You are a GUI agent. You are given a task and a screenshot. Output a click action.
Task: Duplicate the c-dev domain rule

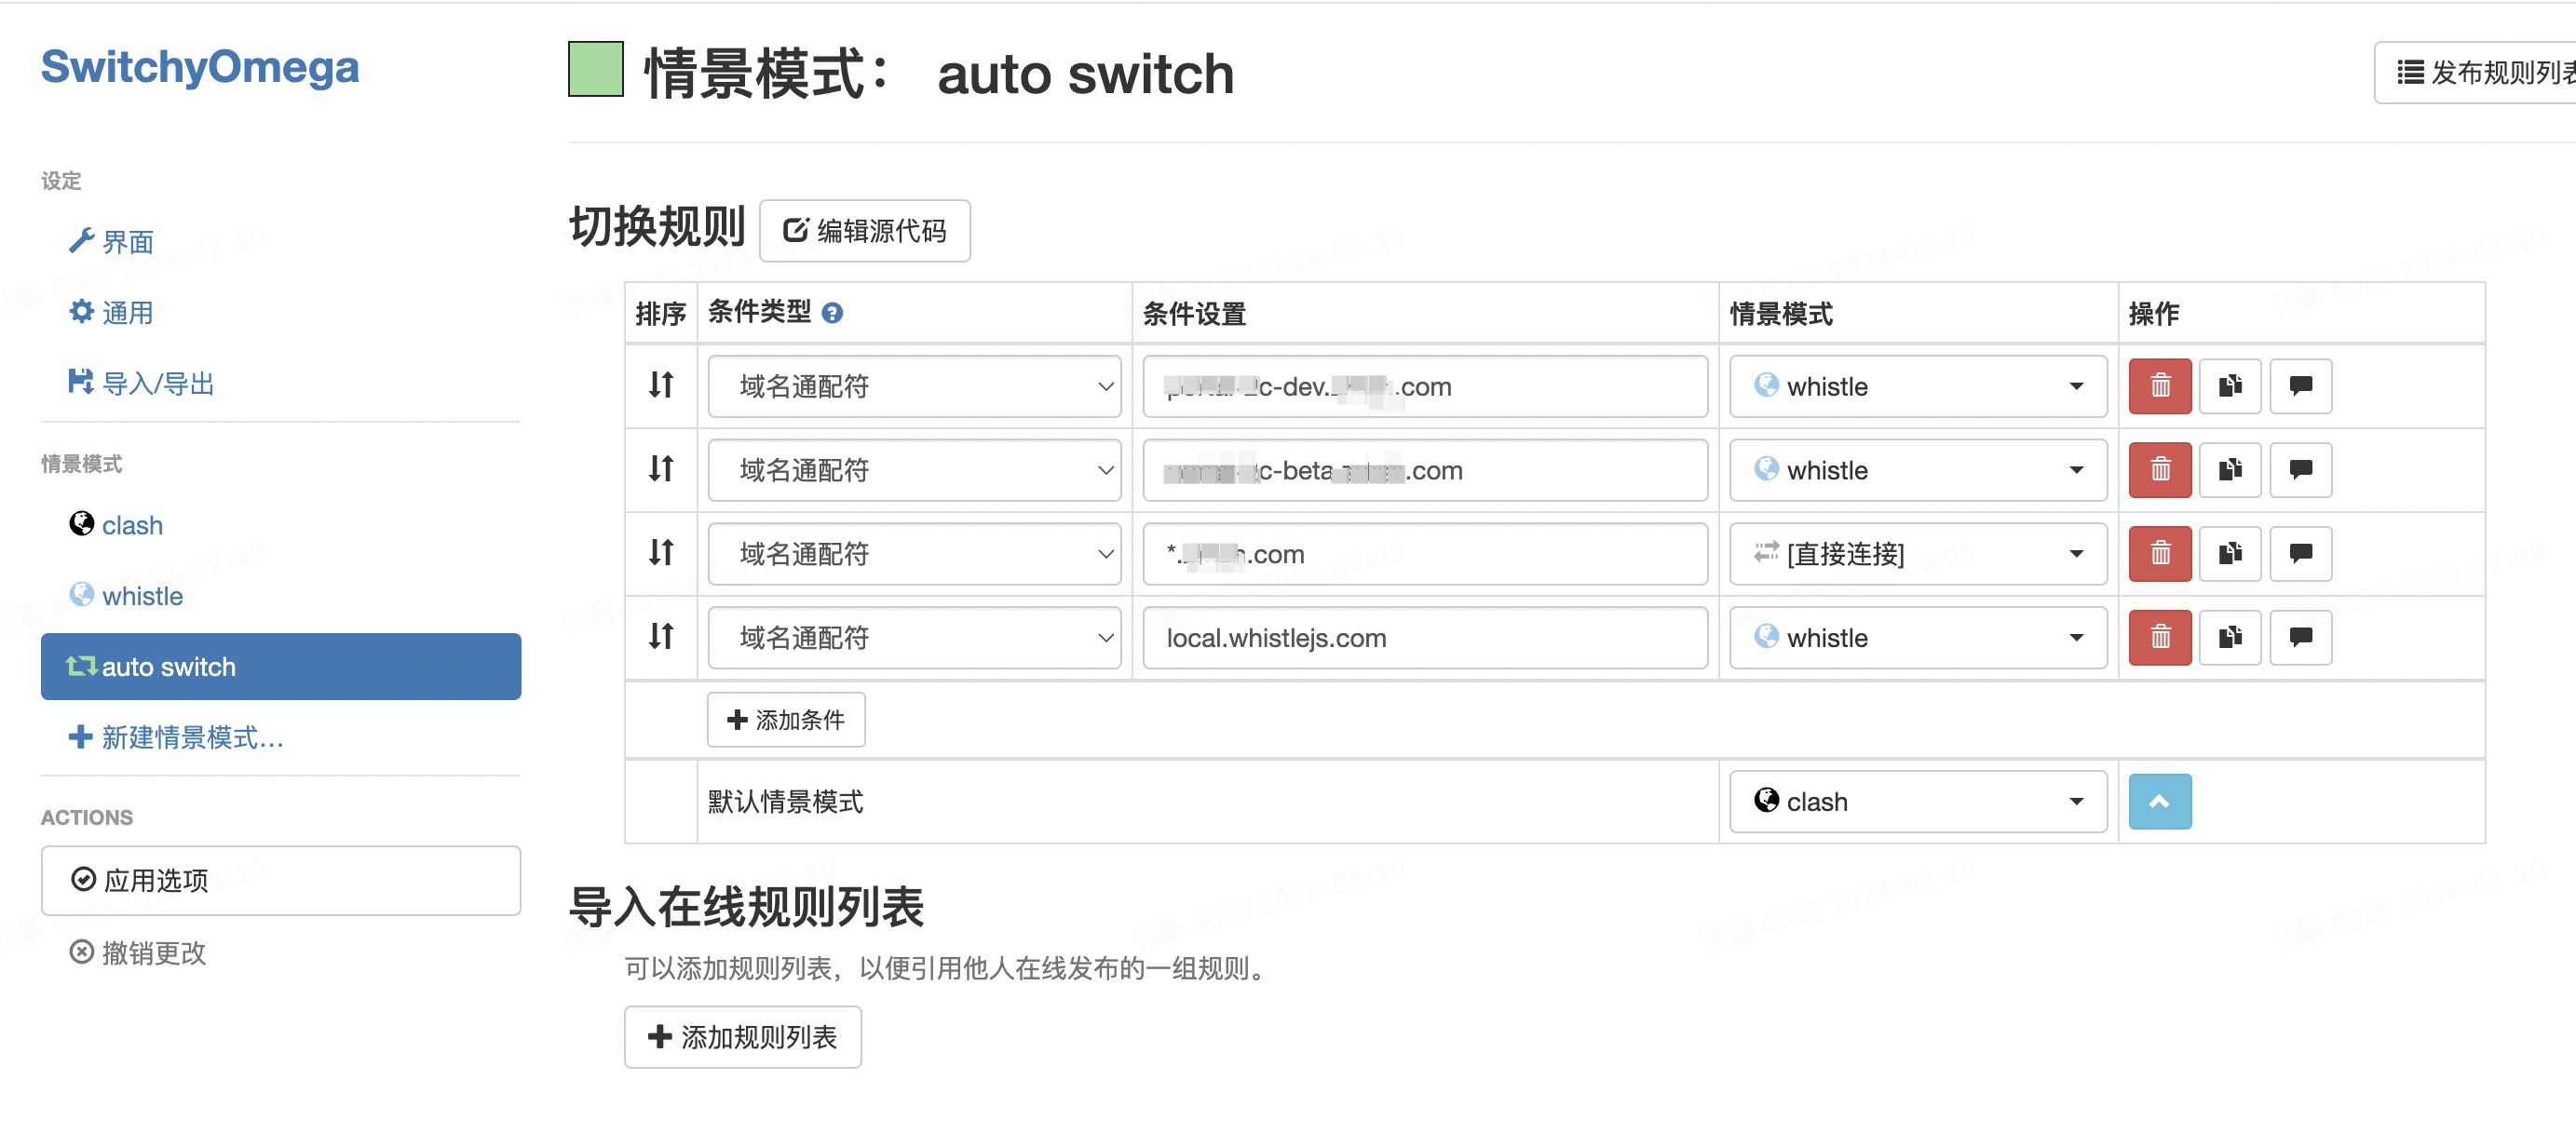(x=2230, y=386)
